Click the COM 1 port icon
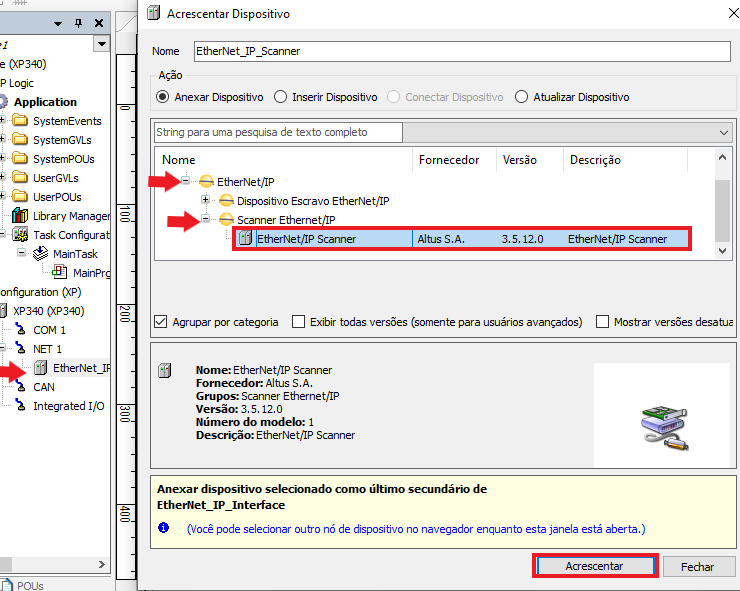 (x=20, y=330)
